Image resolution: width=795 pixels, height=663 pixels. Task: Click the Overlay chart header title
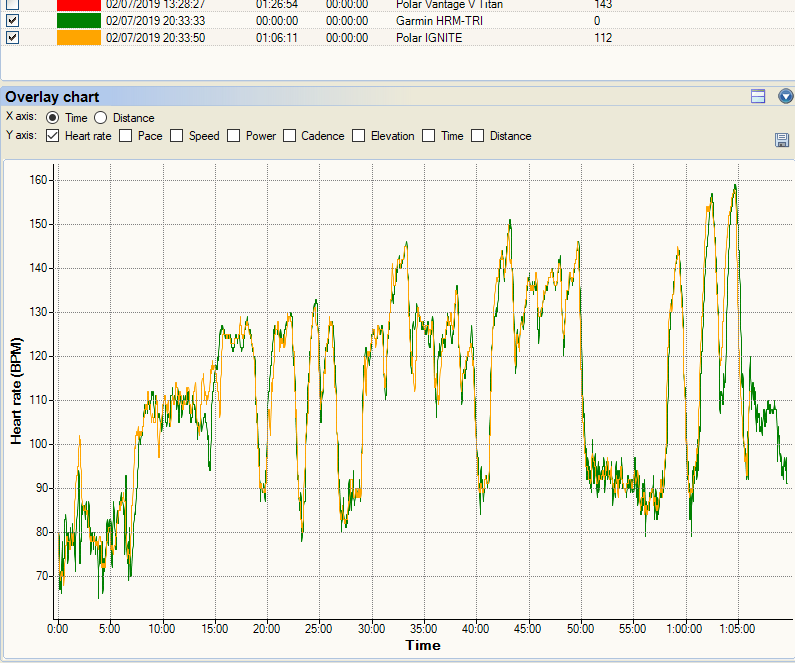(x=52, y=97)
